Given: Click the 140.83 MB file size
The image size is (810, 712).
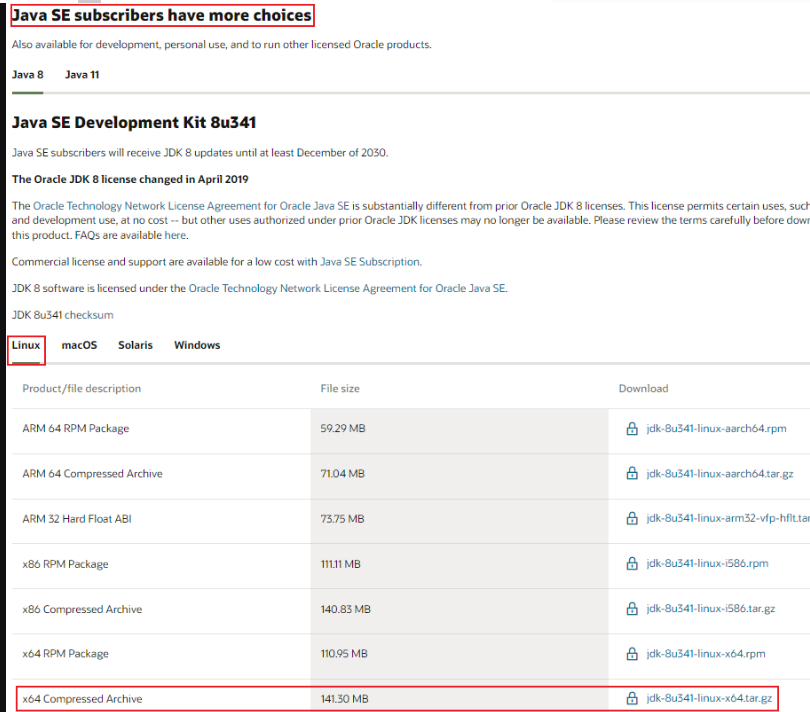Looking at the screenshot, I should (x=346, y=609).
